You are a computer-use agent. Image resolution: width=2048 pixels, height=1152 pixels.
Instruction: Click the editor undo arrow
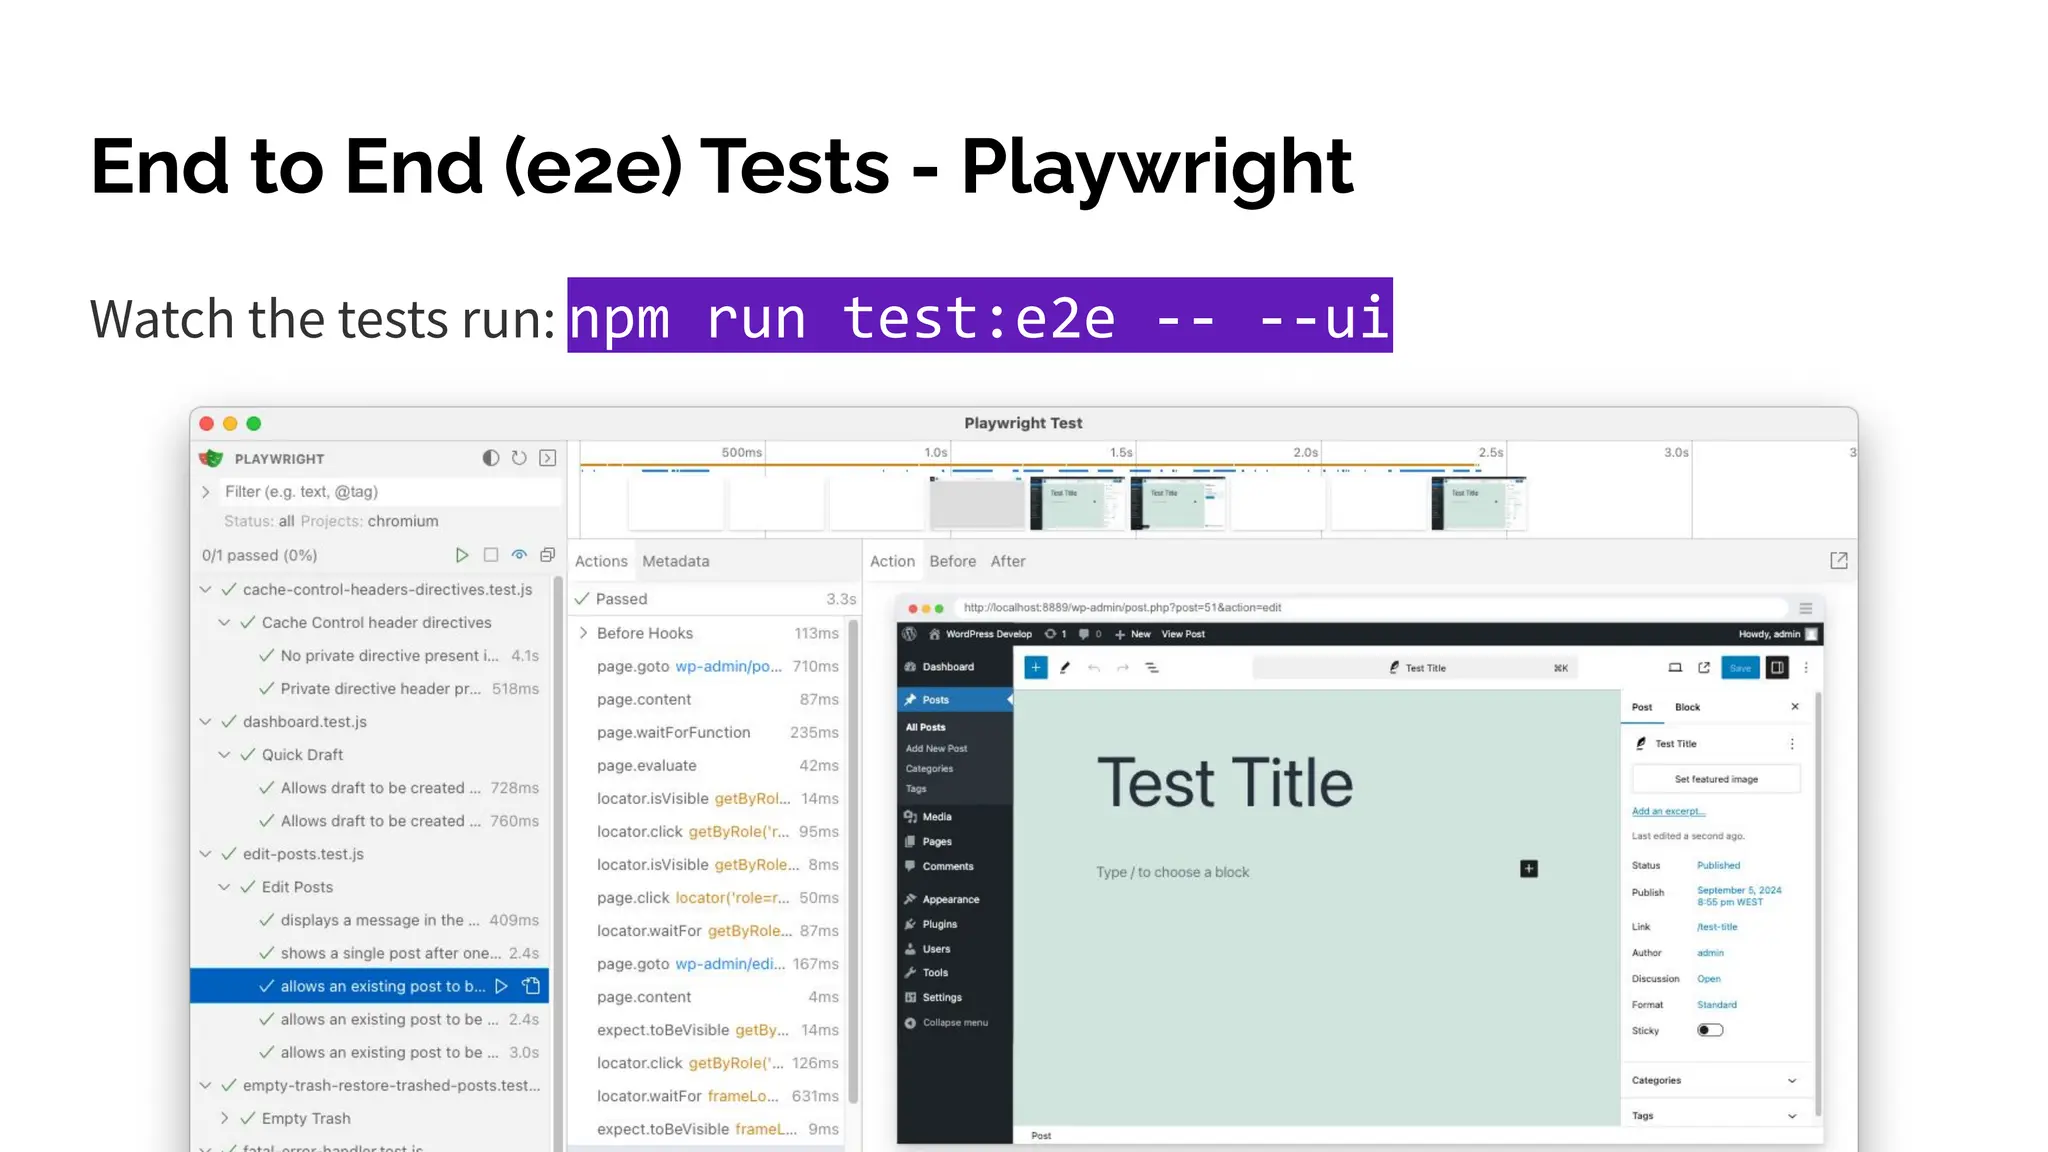tap(1094, 667)
